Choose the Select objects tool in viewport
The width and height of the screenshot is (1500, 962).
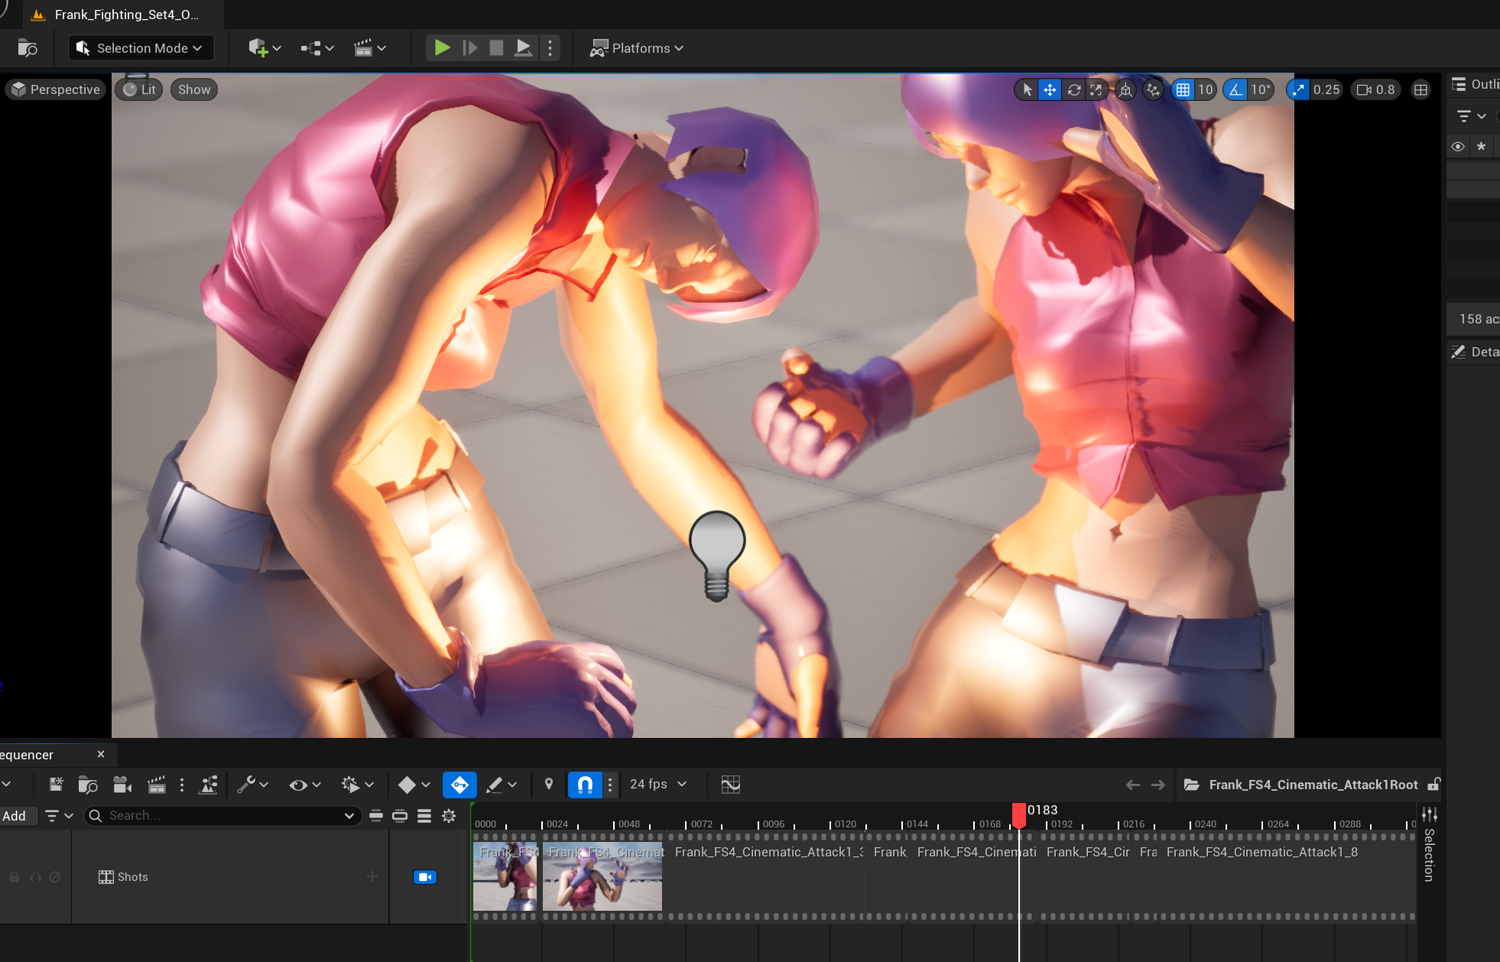(1027, 90)
